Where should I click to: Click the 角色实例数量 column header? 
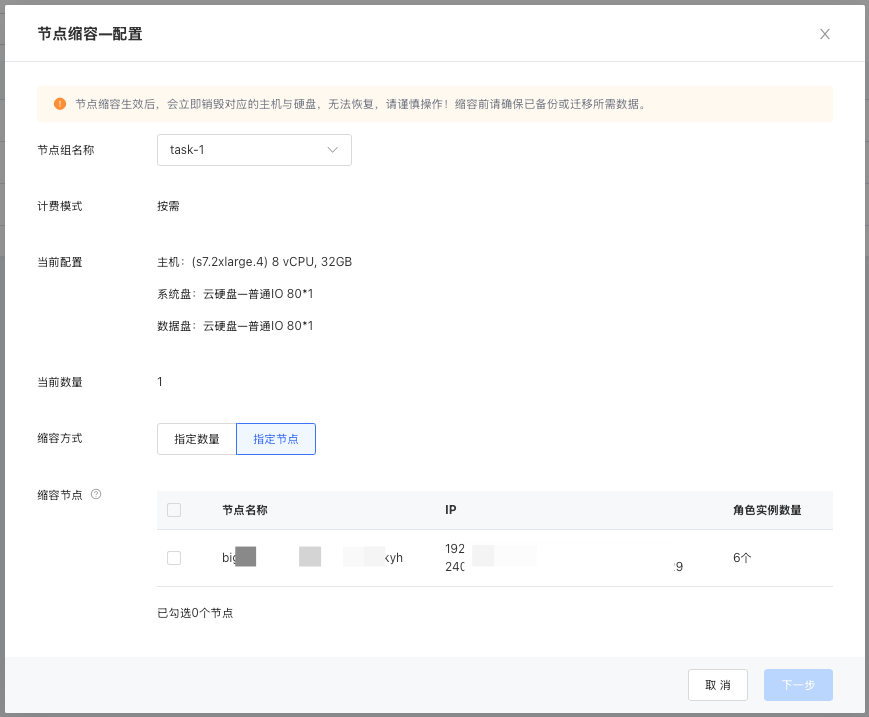[767, 510]
